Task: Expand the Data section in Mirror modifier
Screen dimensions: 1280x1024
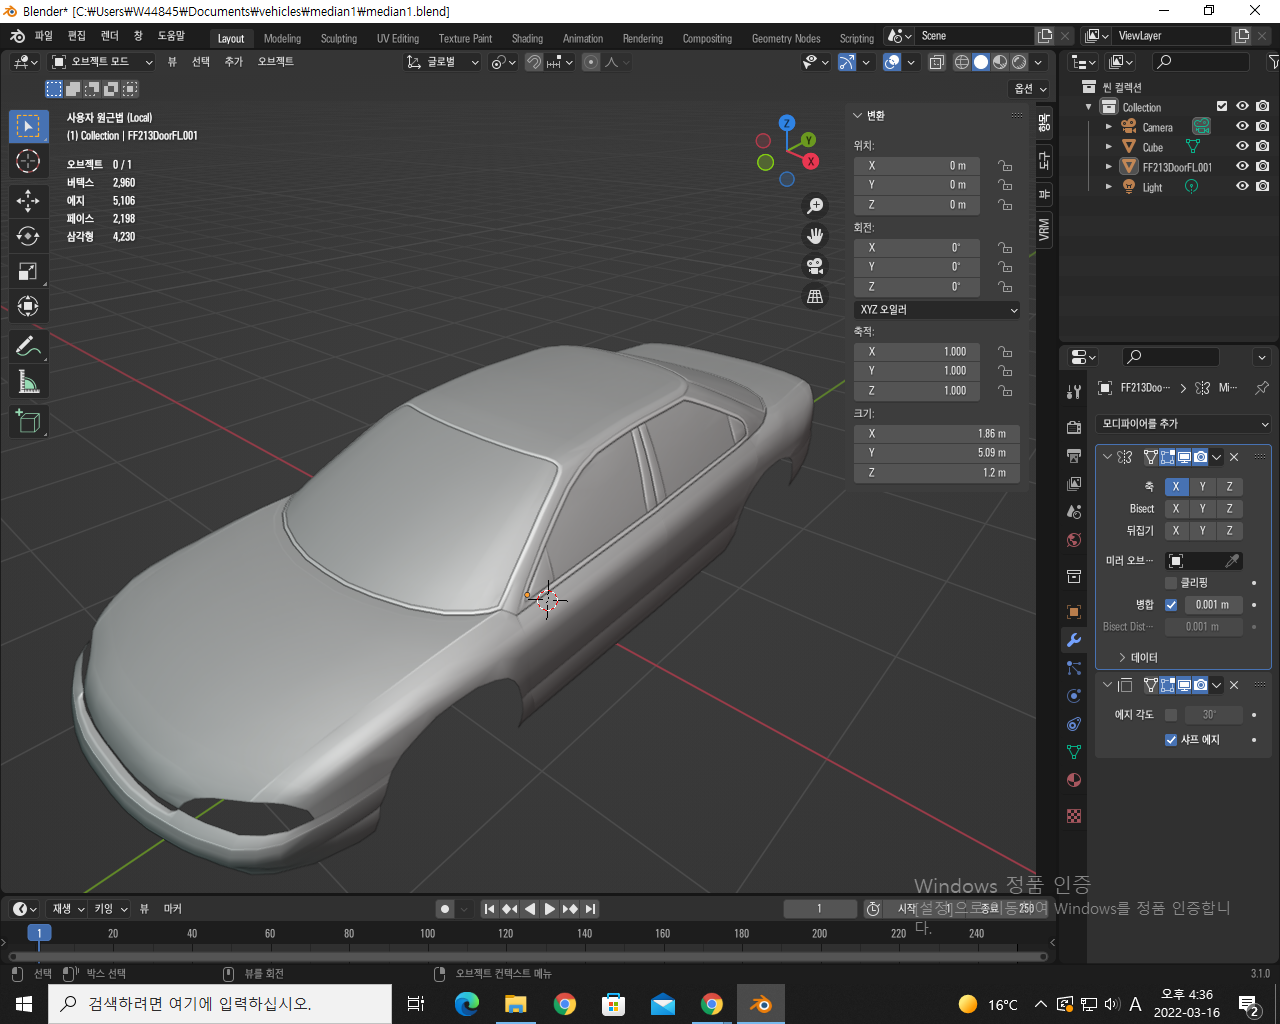Action: 1137,657
